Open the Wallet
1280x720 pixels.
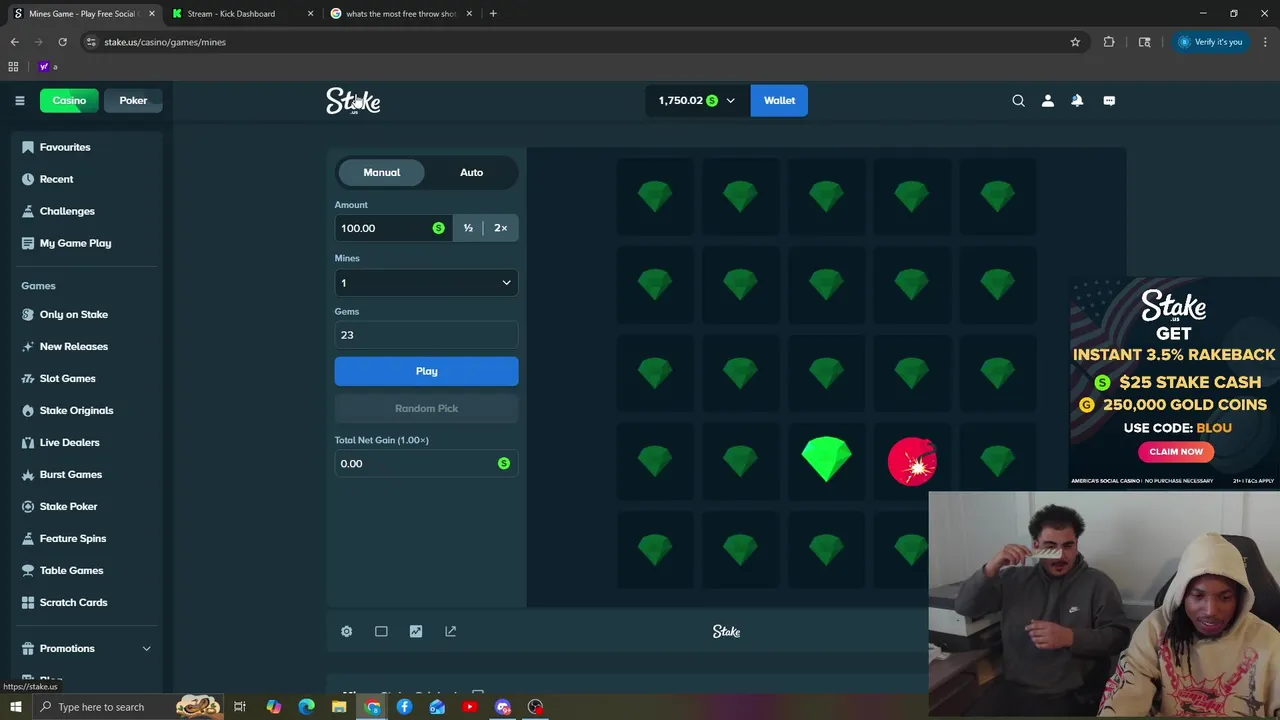coord(779,100)
